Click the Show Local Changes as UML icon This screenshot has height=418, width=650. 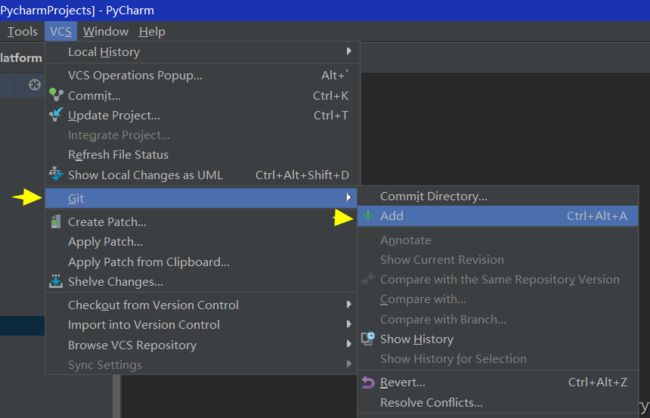click(56, 174)
